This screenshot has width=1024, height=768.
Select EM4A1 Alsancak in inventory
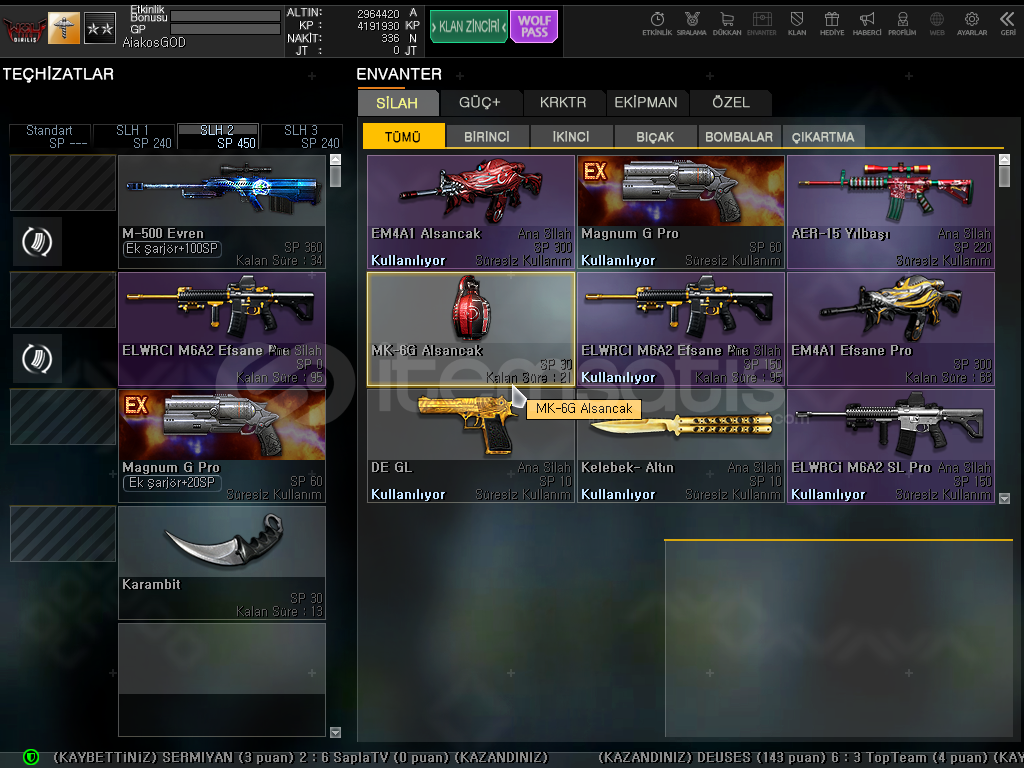(471, 212)
